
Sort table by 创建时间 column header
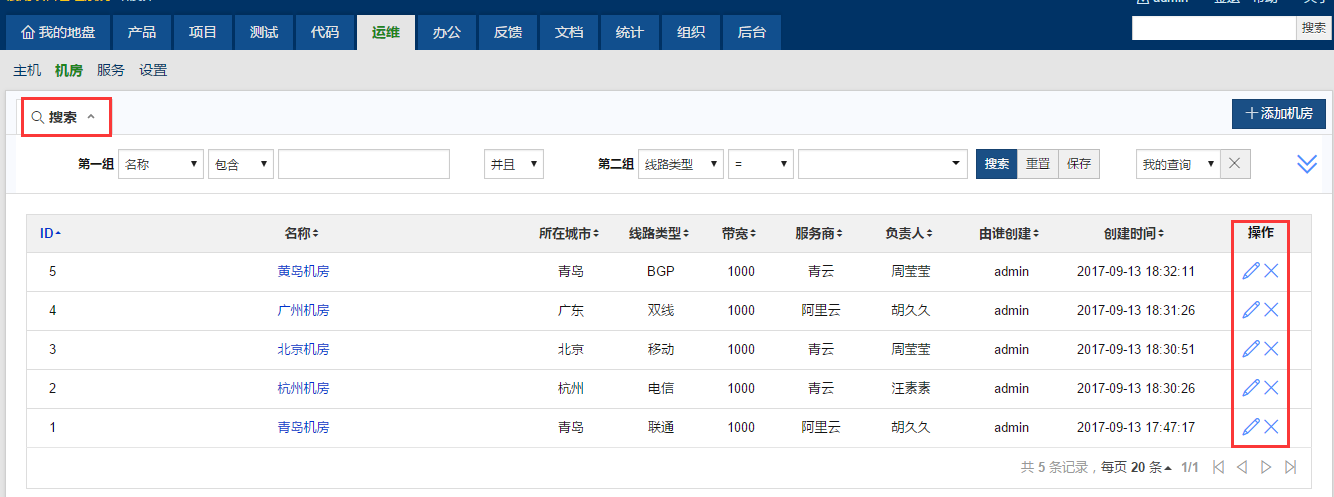click(x=1133, y=233)
